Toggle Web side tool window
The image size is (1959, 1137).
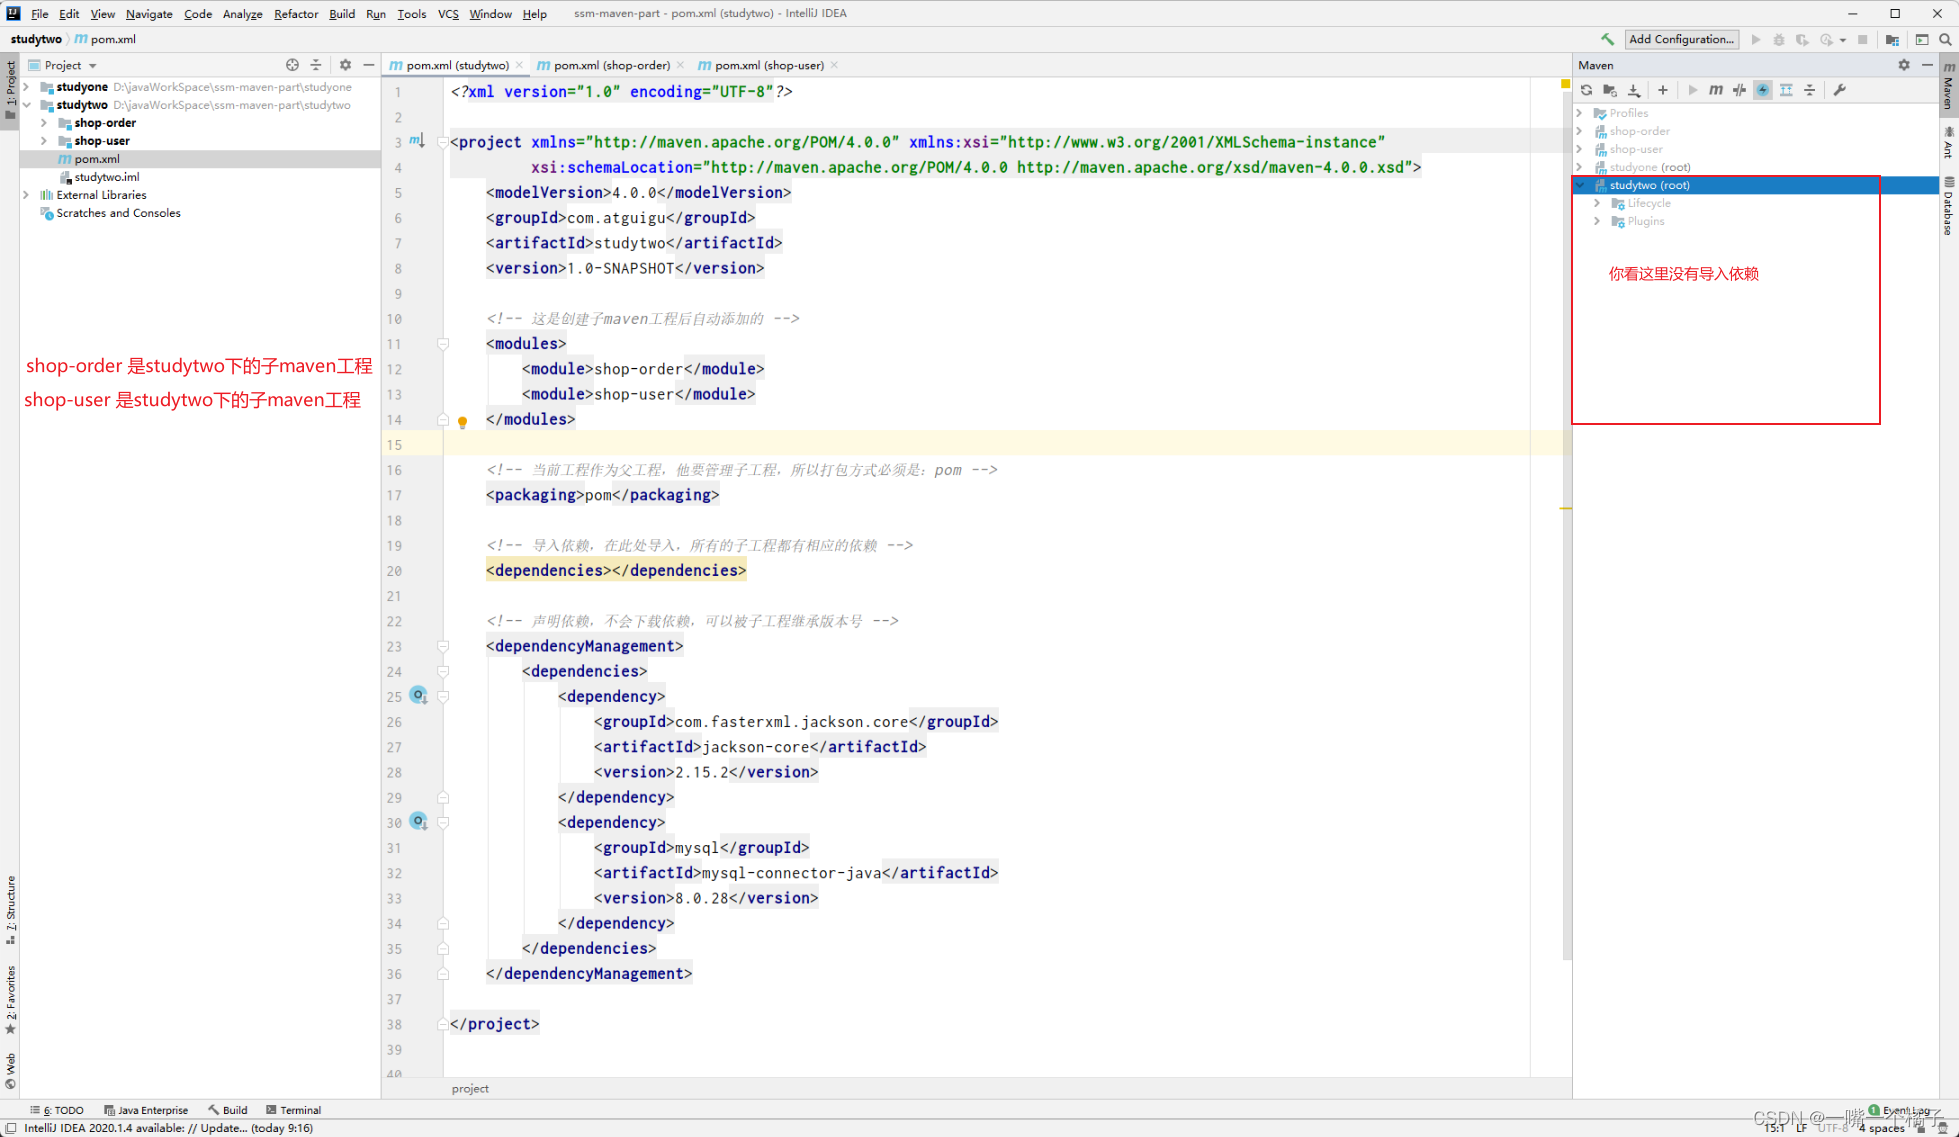10,1070
